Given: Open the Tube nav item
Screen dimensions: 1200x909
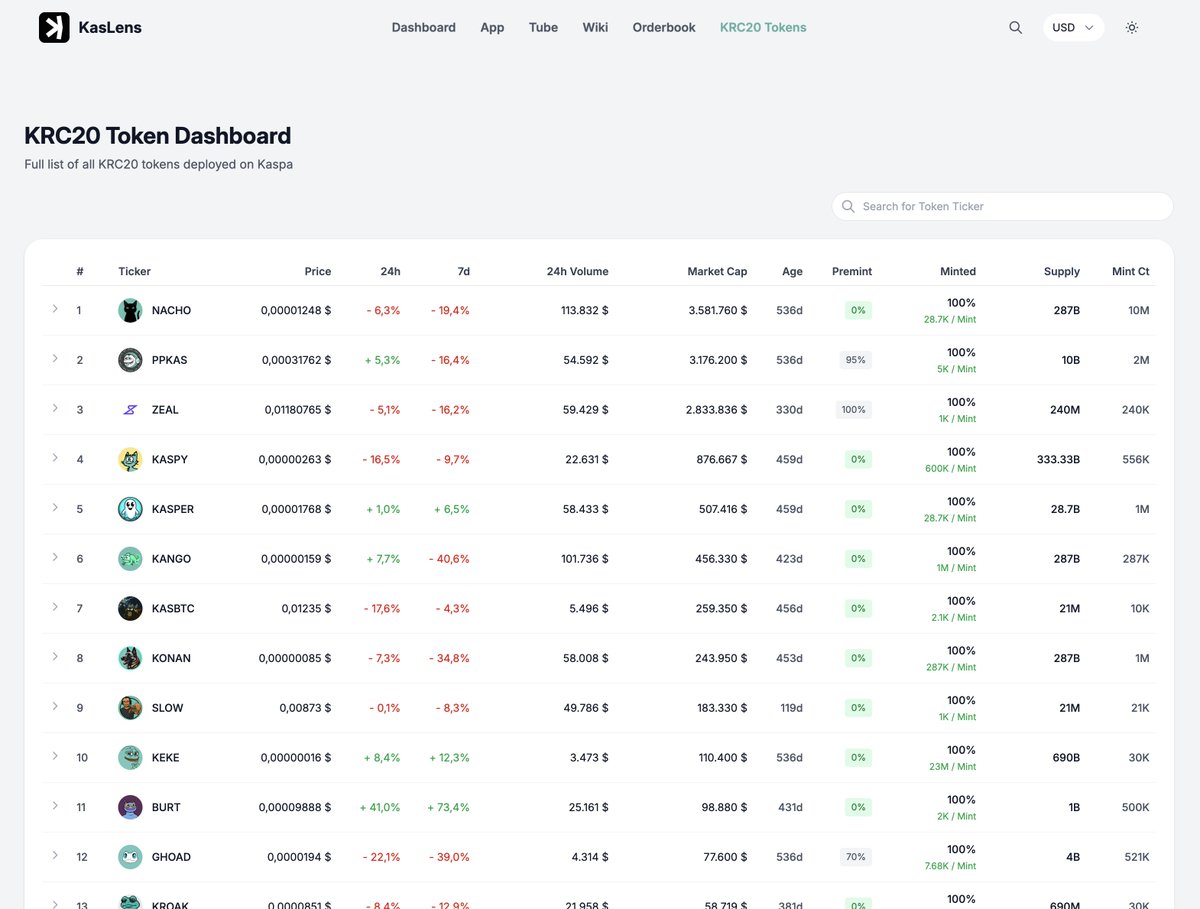Looking at the screenshot, I should tap(543, 28).
